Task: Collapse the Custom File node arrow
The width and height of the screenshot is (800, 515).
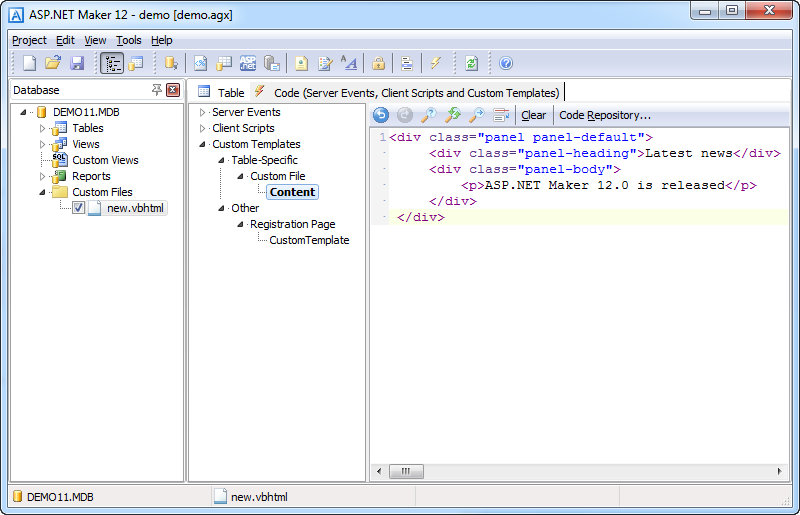Action: click(x=240, y=177)
